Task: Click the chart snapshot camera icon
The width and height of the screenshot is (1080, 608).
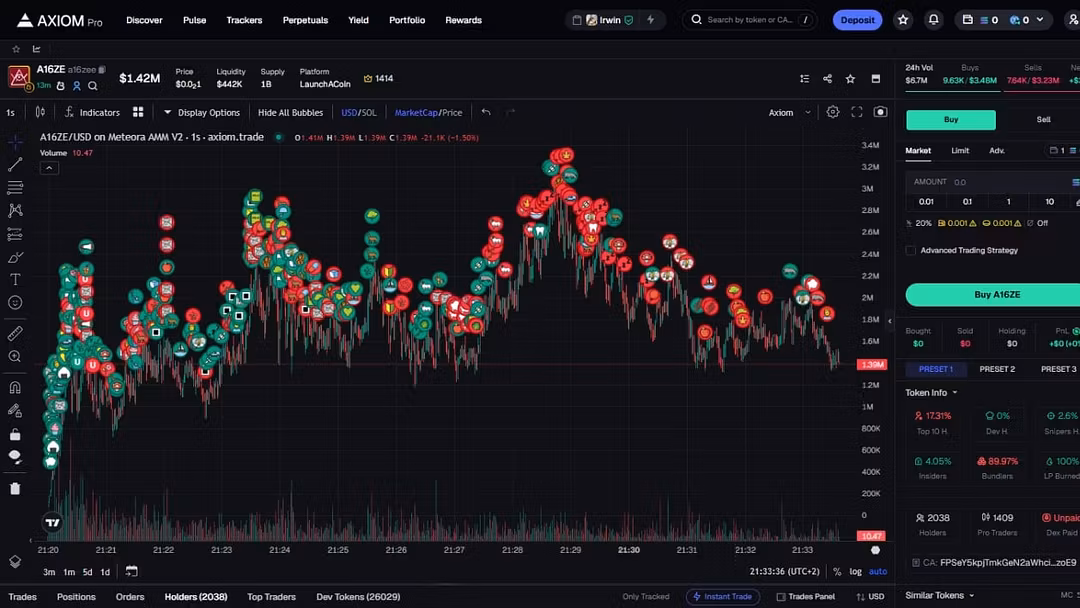Action: [x=880, y=112]
